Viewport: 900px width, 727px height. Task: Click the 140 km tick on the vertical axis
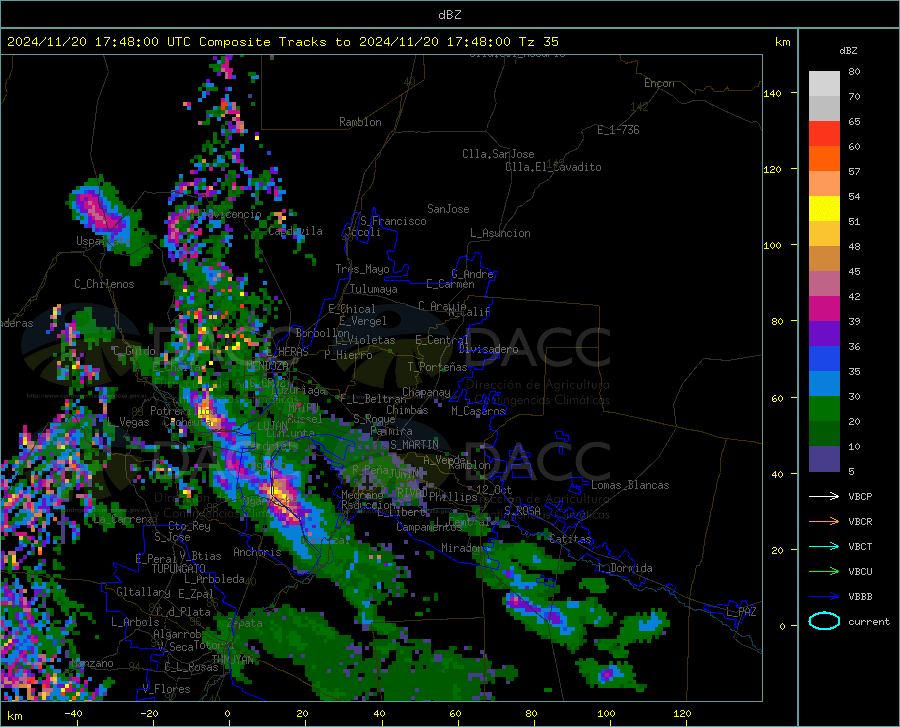click(773, 93)
